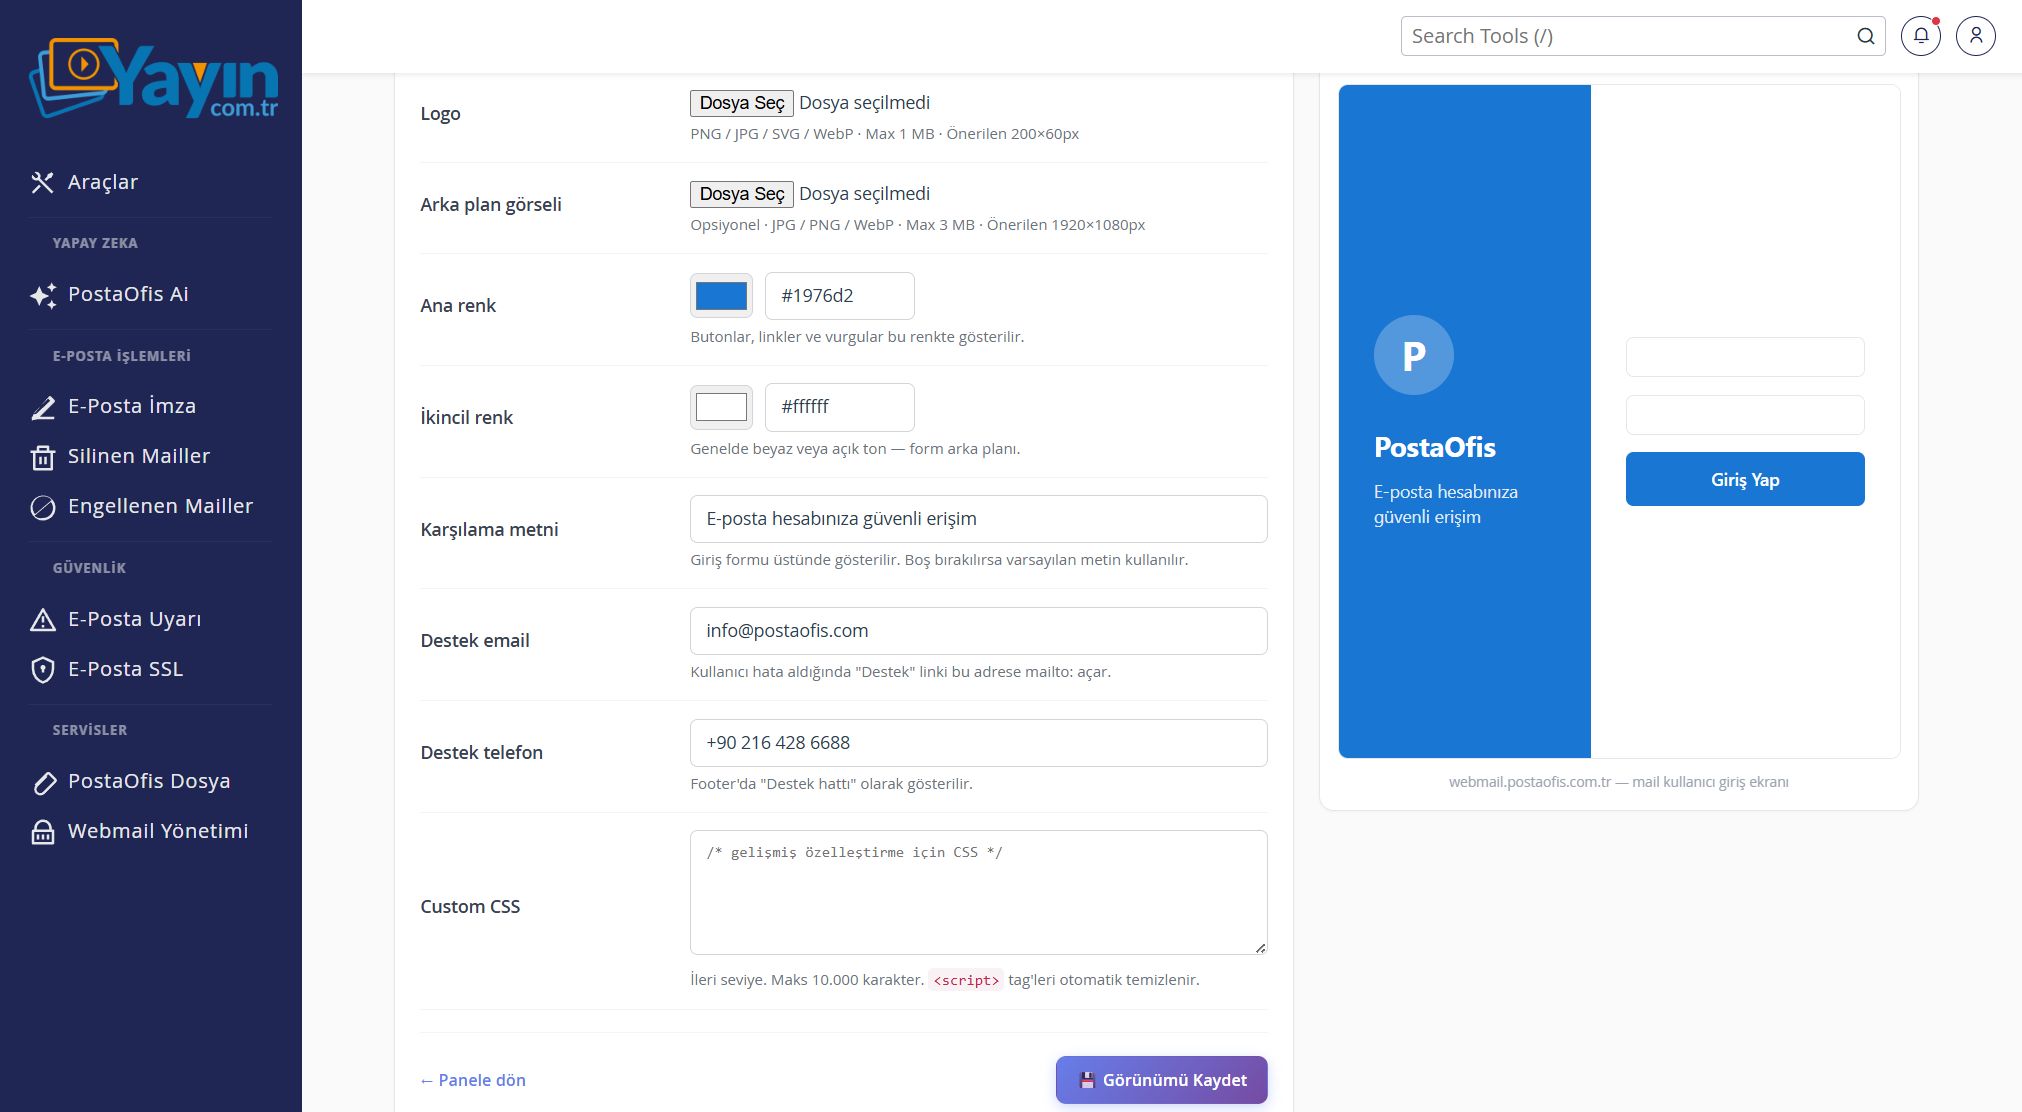Viewport: 2022px width, 1112px height.
Task: Click the YAPAY ZEKA section header
Action: point(95,243)
